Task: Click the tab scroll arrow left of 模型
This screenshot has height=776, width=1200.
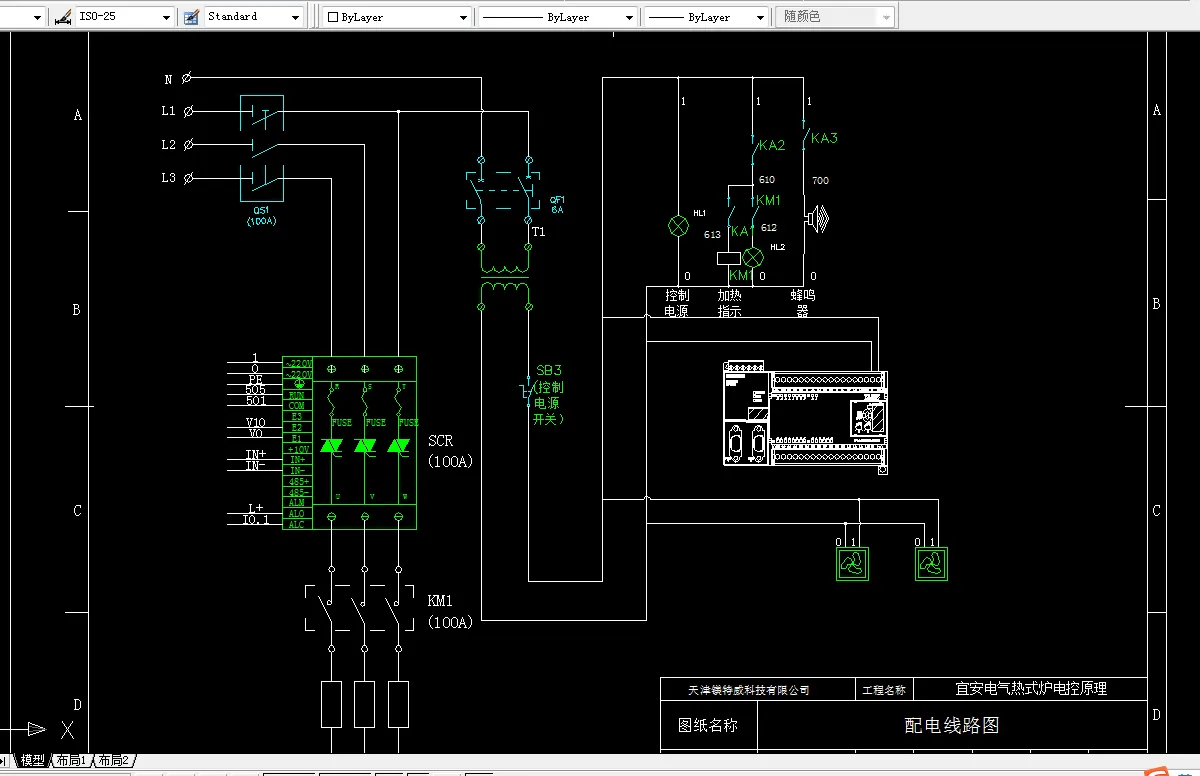Action: click(5, 761)
